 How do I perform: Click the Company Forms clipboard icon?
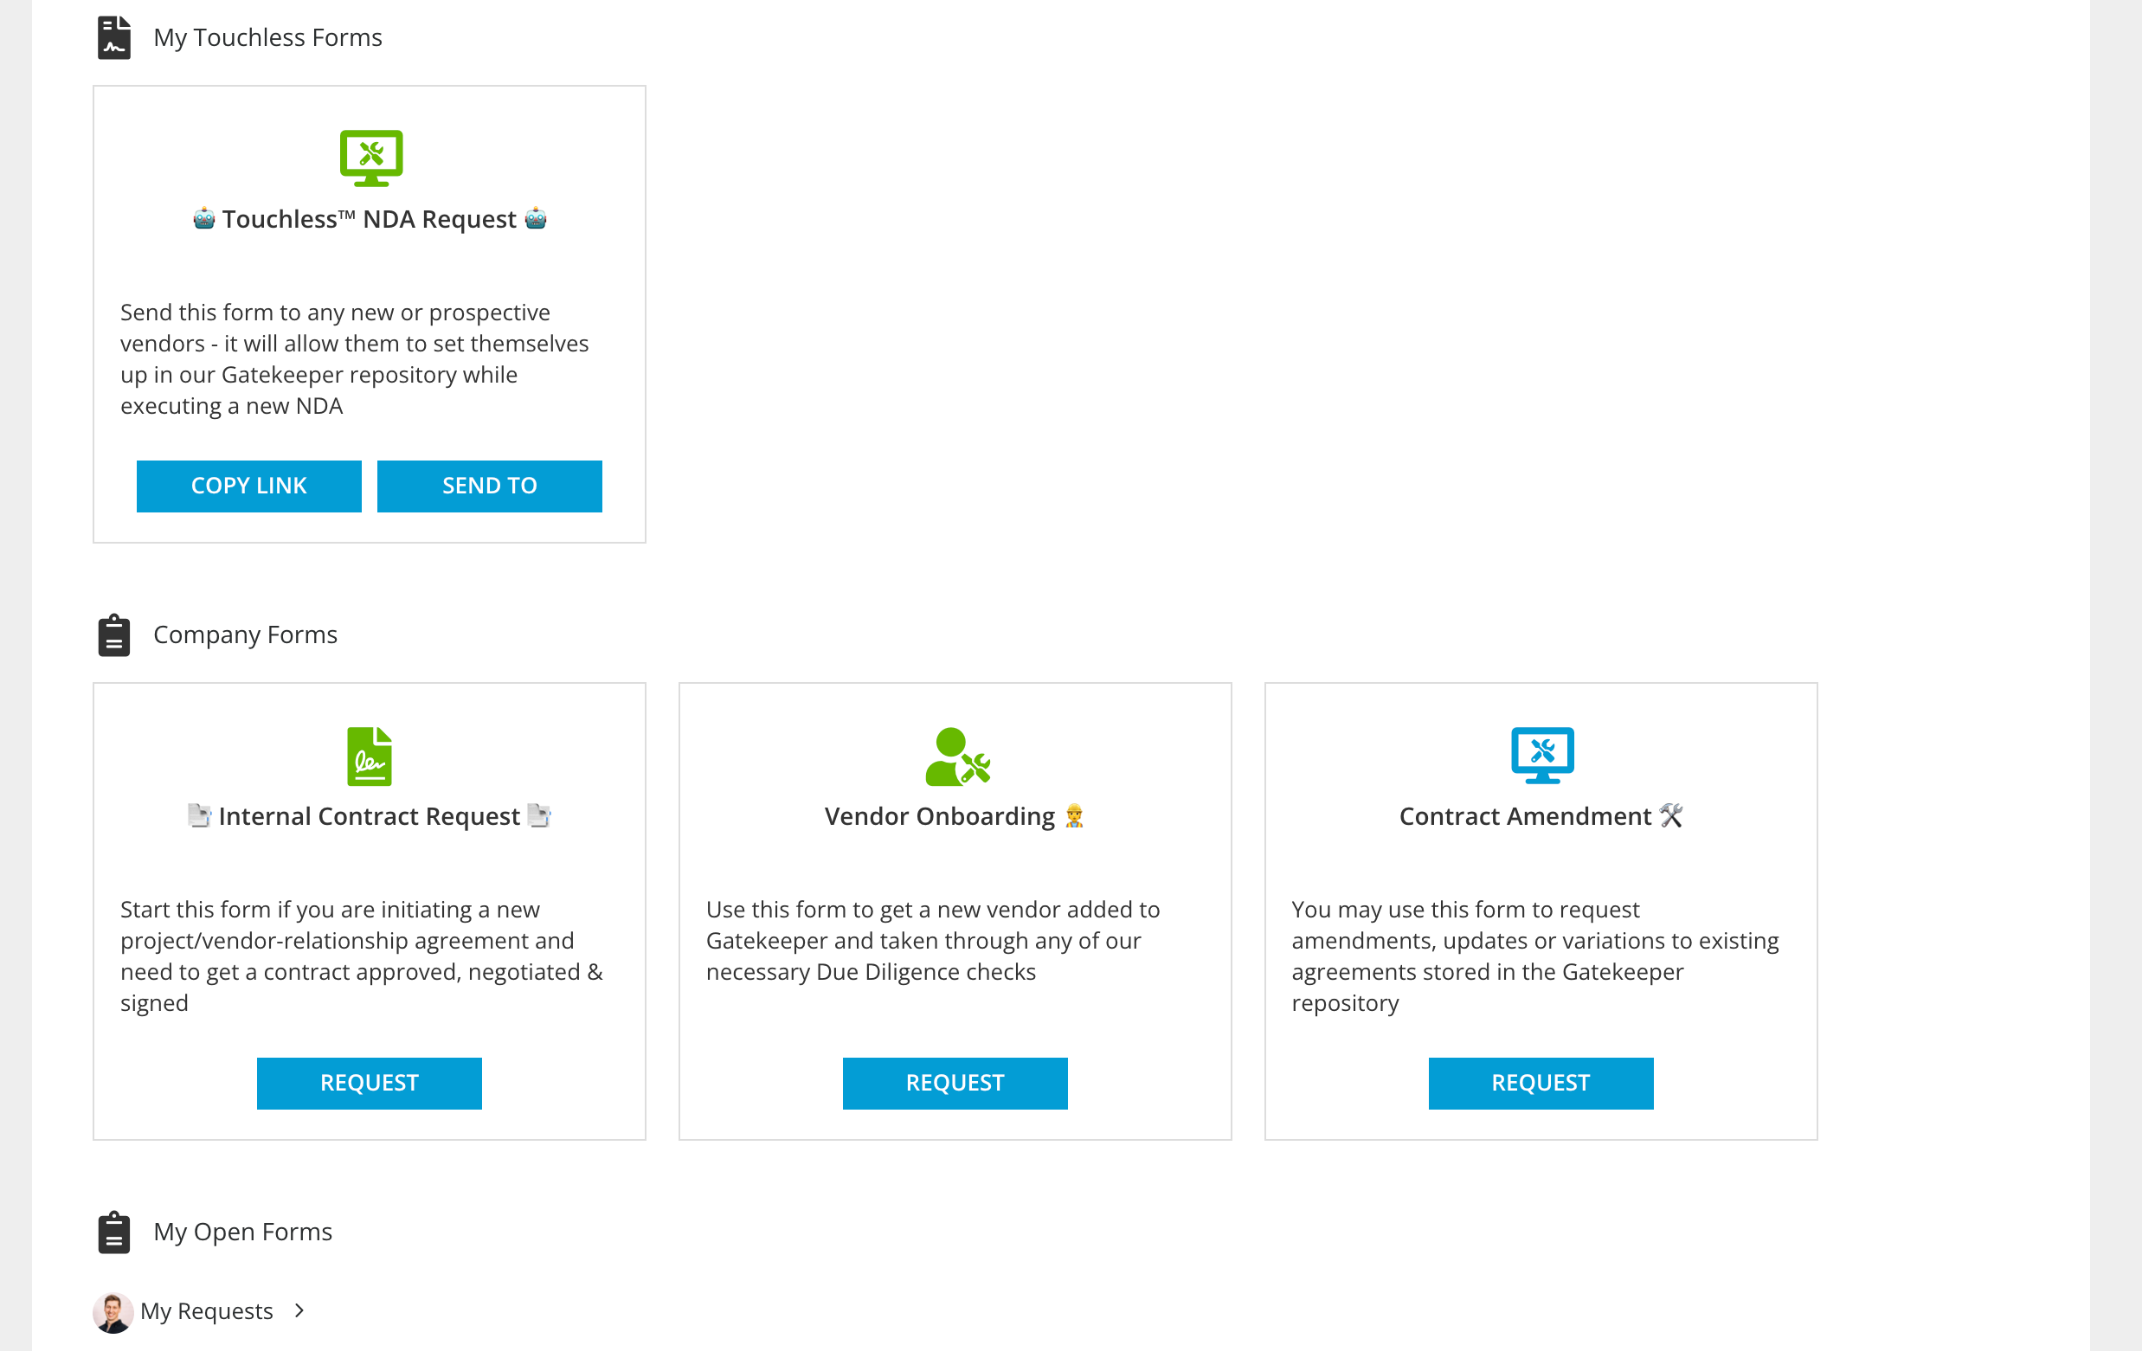click(114, 635)
